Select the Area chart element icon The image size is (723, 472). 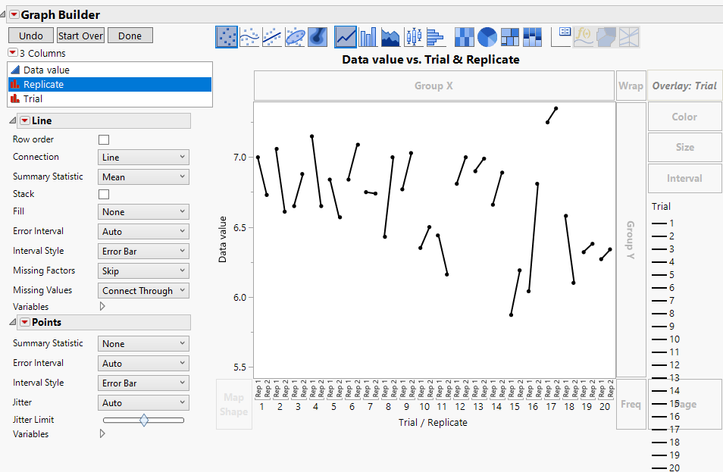(x=390, y=37)
